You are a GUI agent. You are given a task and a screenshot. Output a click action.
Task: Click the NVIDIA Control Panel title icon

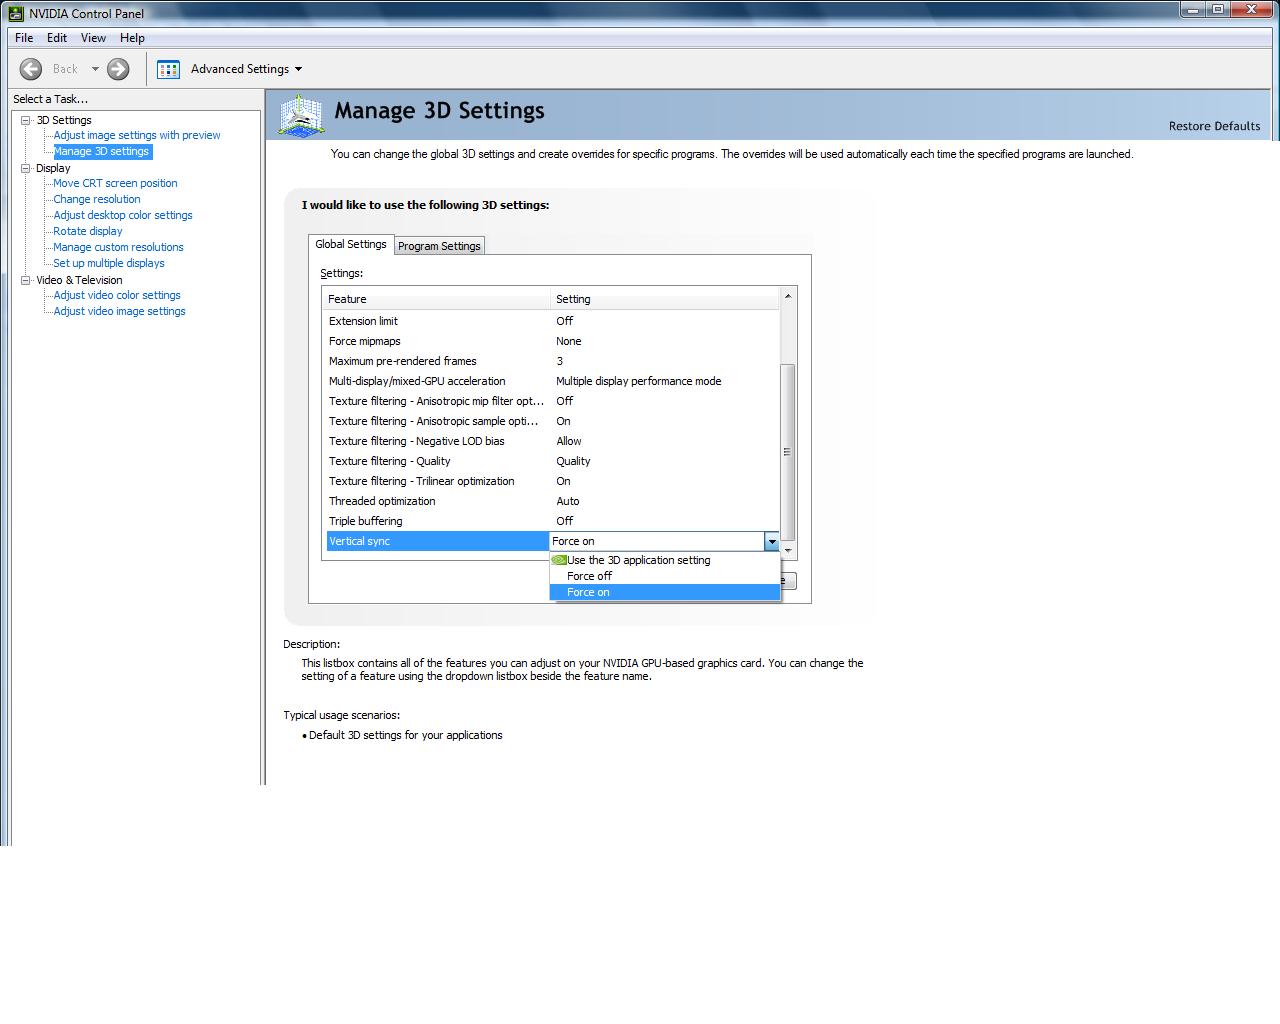pyautogui.click(x=17, y=13)
